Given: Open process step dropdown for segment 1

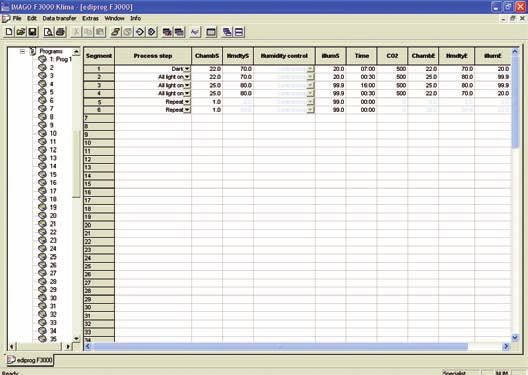Looking at the screenshot, I should pyautogui.click(x=187, y=69).
